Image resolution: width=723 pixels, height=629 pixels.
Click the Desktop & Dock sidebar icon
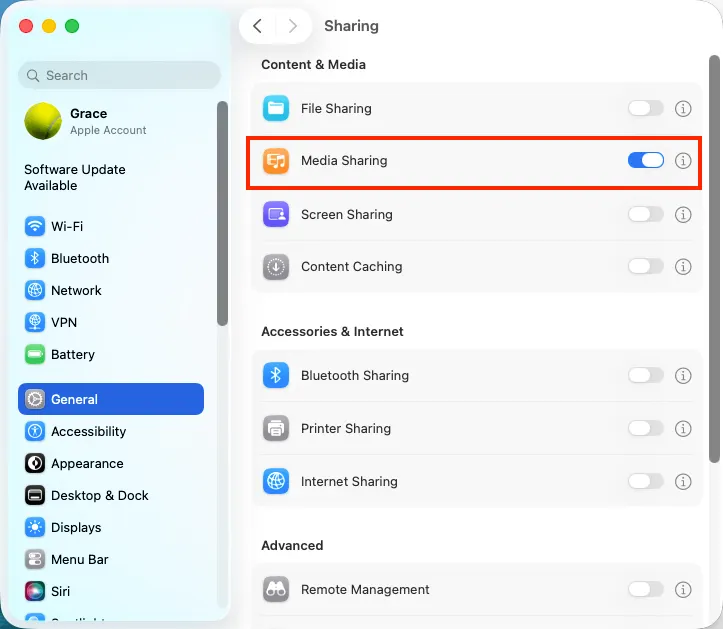pos(35,496)
